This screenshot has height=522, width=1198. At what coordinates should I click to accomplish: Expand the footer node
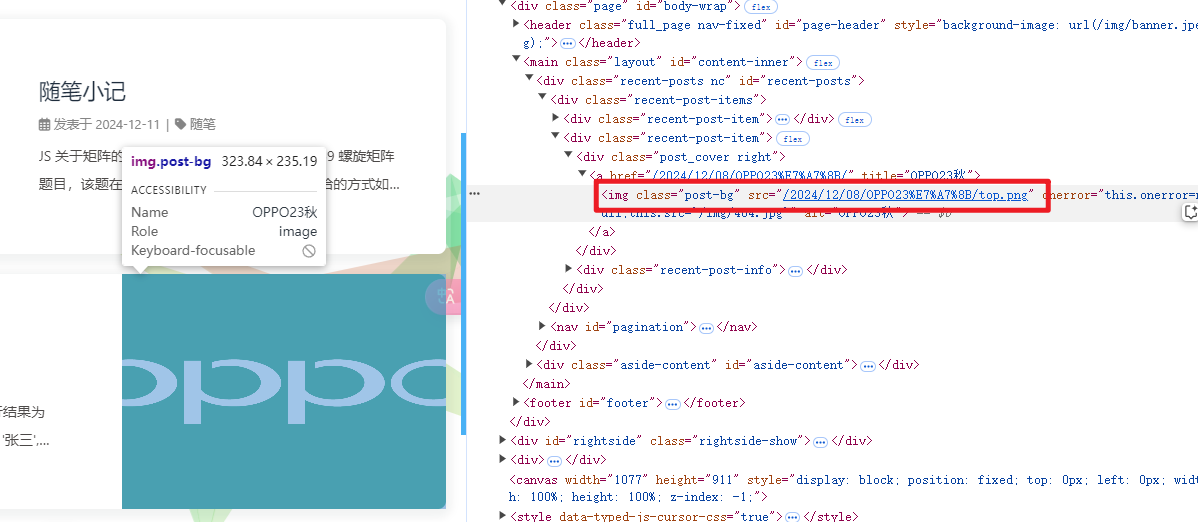pos(516,402)
